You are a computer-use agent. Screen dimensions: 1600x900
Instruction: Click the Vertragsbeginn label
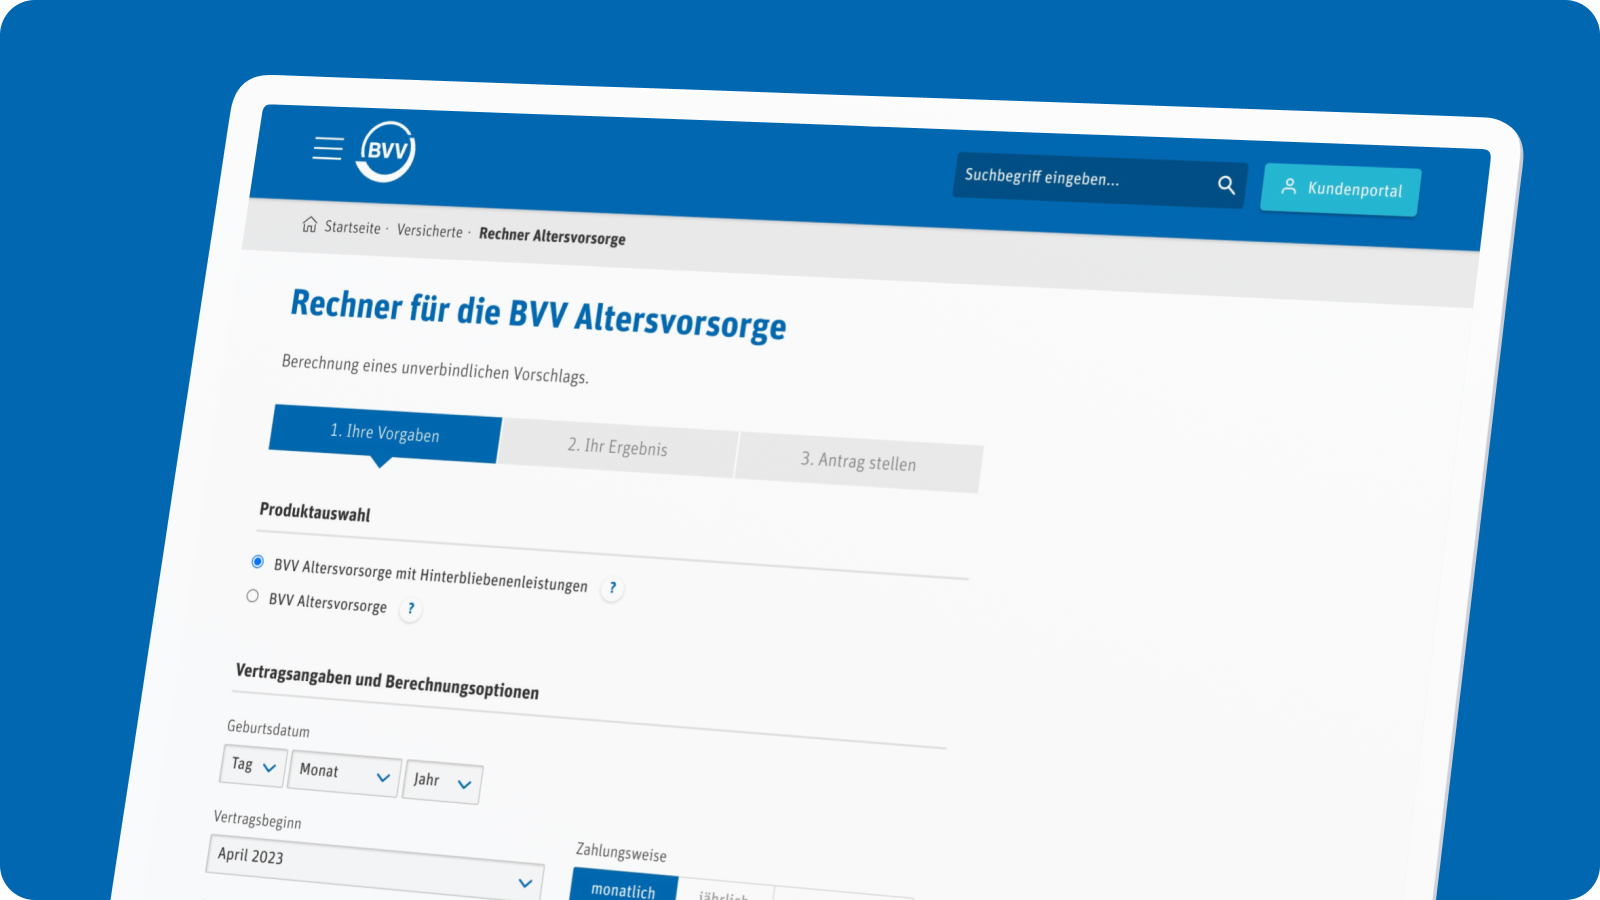257,820
